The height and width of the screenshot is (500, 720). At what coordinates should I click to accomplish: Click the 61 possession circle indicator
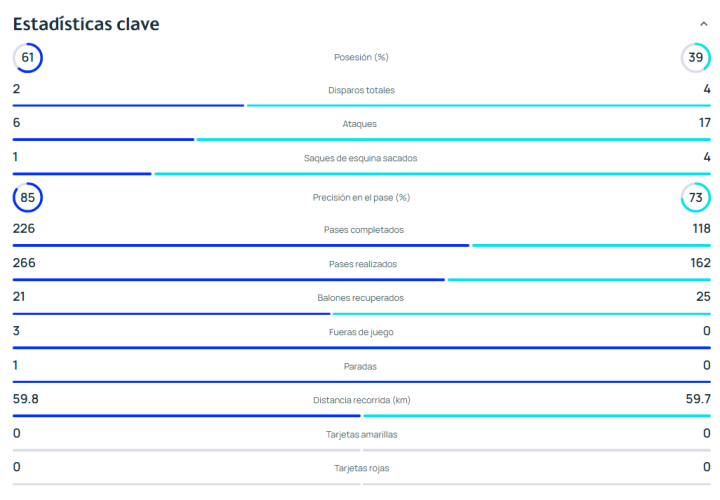27,58
